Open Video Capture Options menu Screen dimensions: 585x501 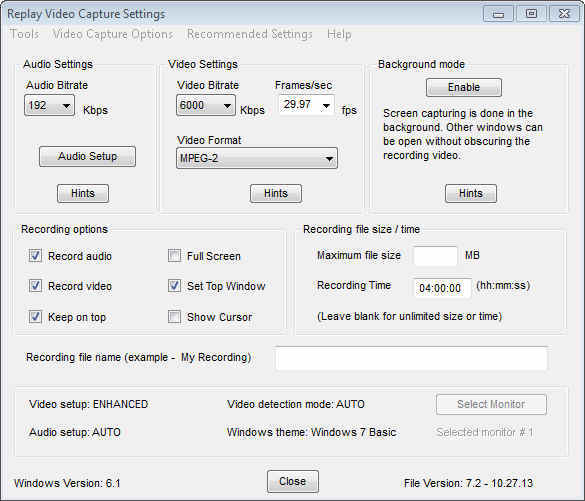tap(113, 34)
